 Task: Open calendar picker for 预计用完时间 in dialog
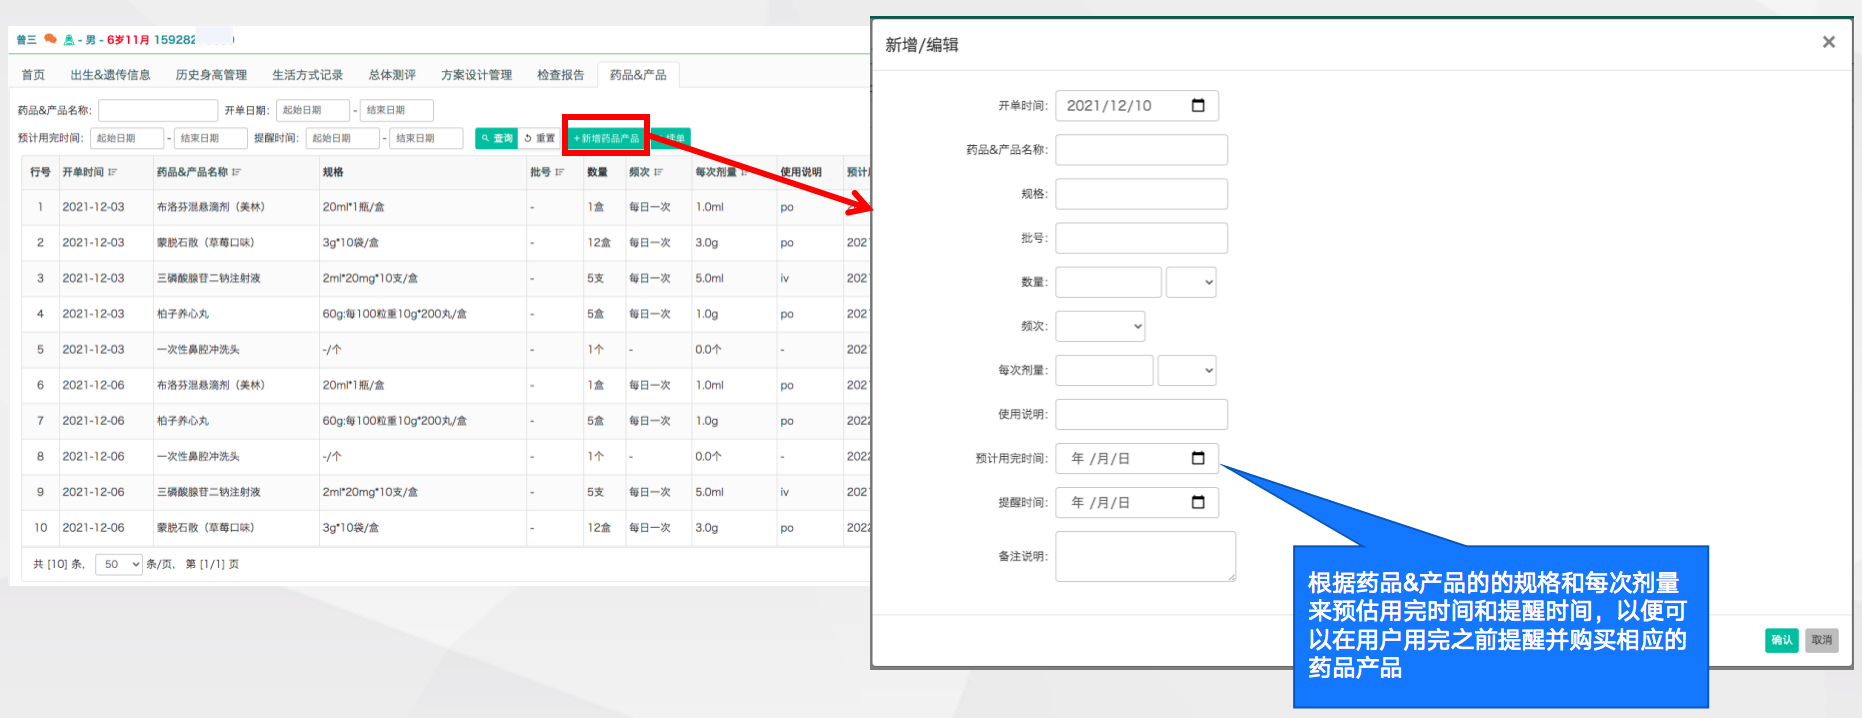pos(1198,458)
